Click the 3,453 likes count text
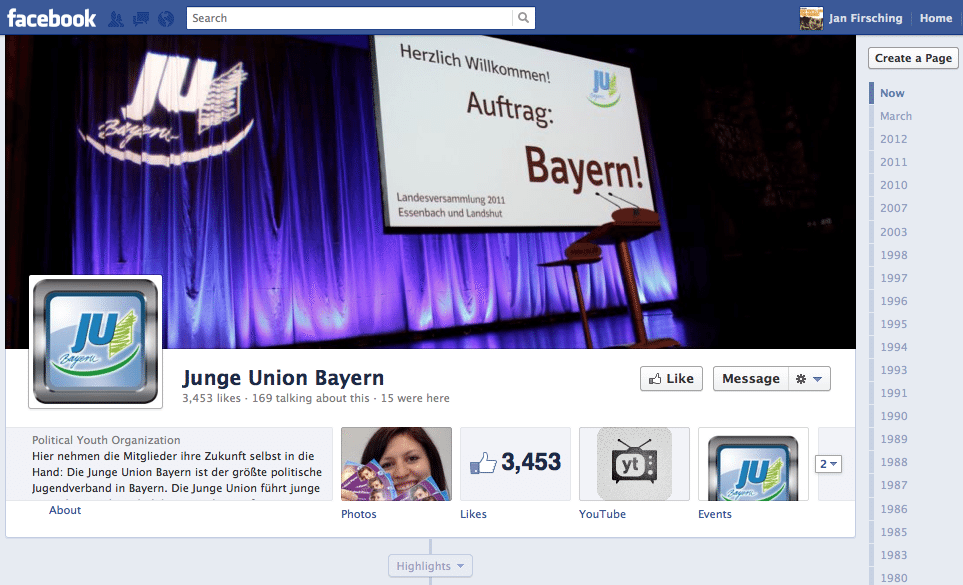The image size is (963, 585). (x=211, y=398)
